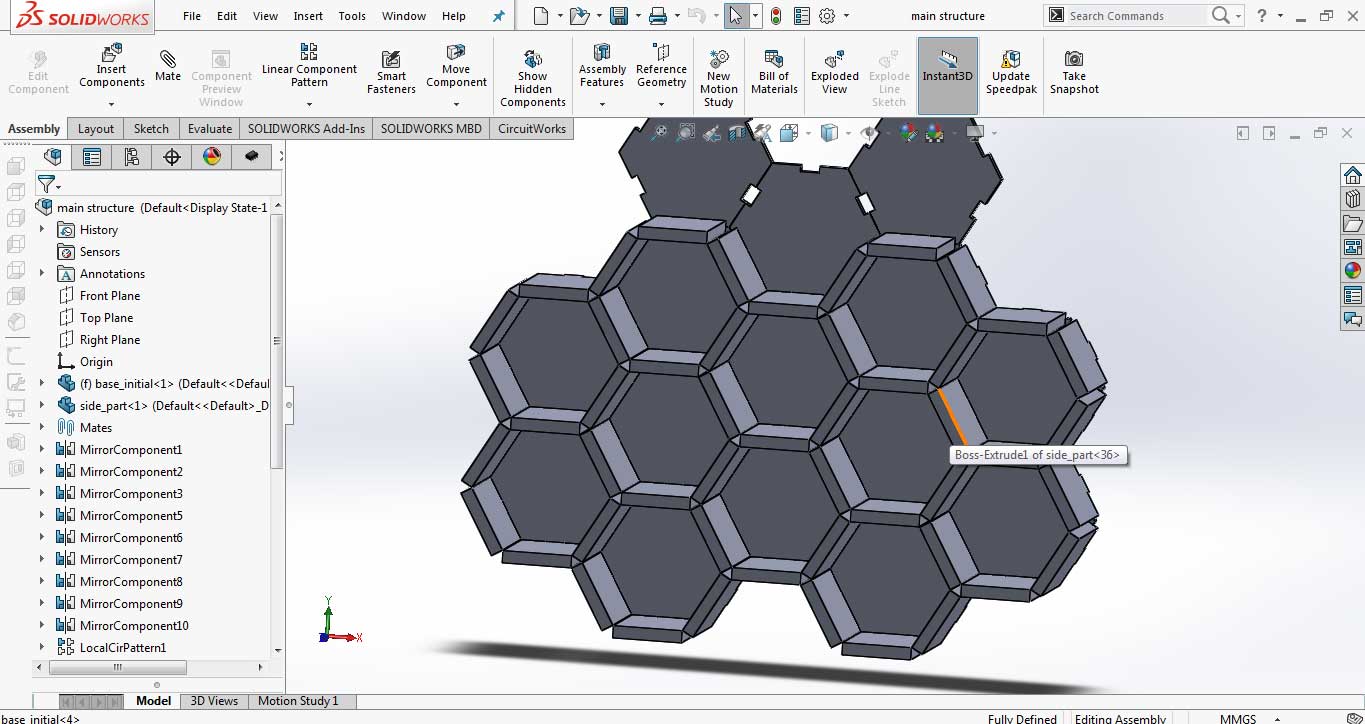Switch to the Layout tab
1365x724 pixels.
coord(96,128)
